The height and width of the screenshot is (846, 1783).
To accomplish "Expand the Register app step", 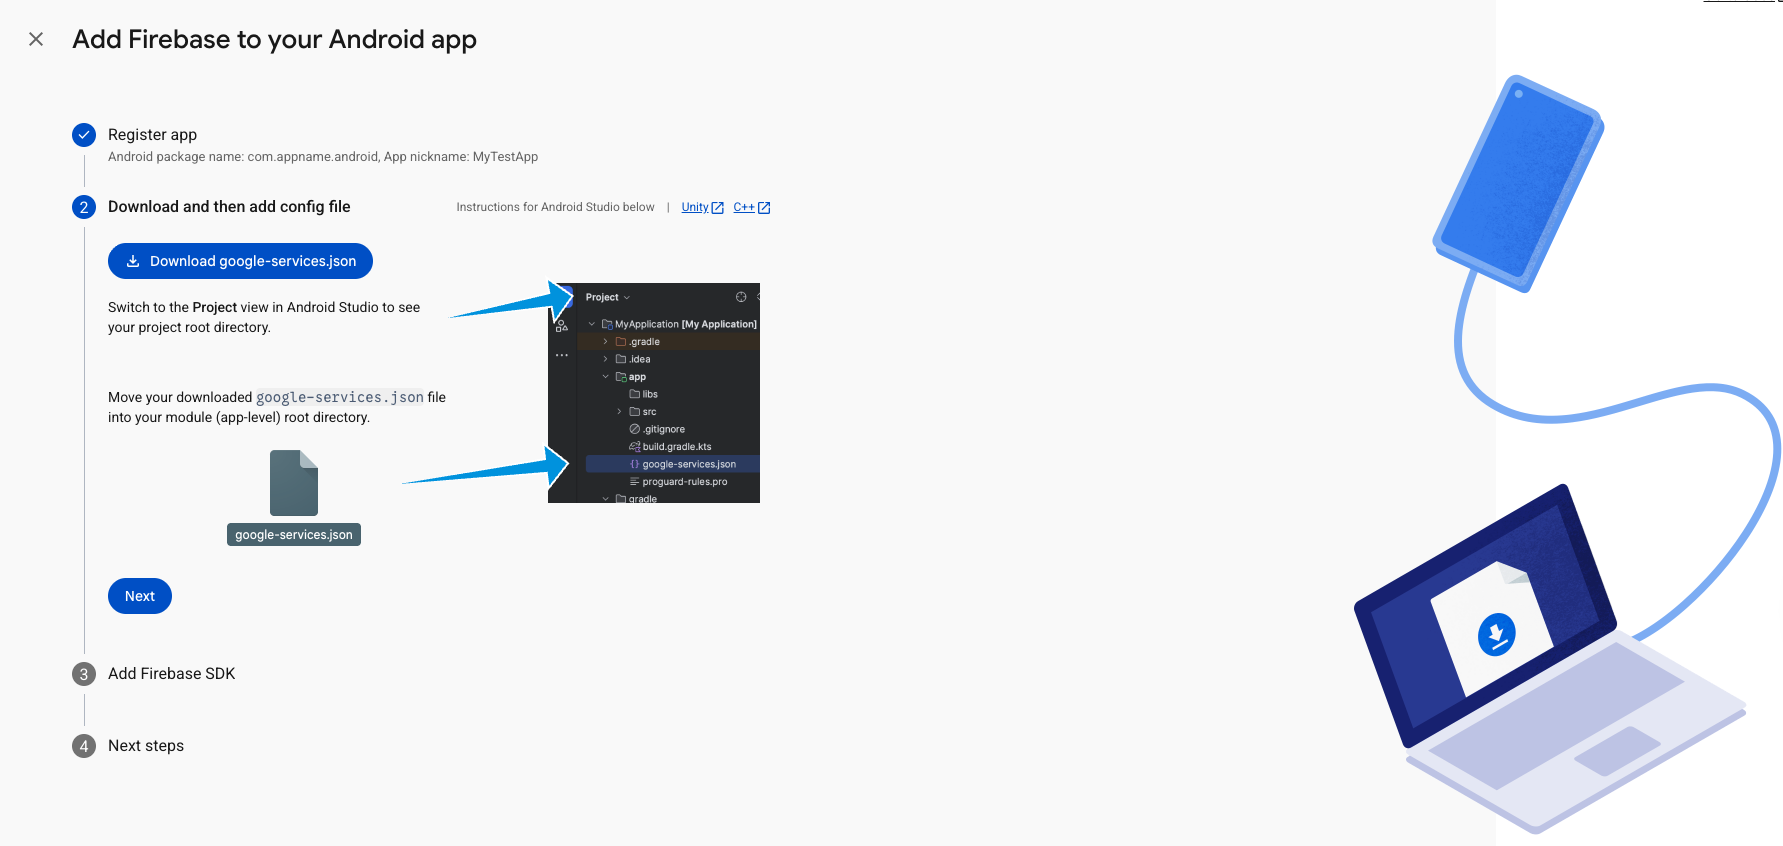I will tap(152, 135).
